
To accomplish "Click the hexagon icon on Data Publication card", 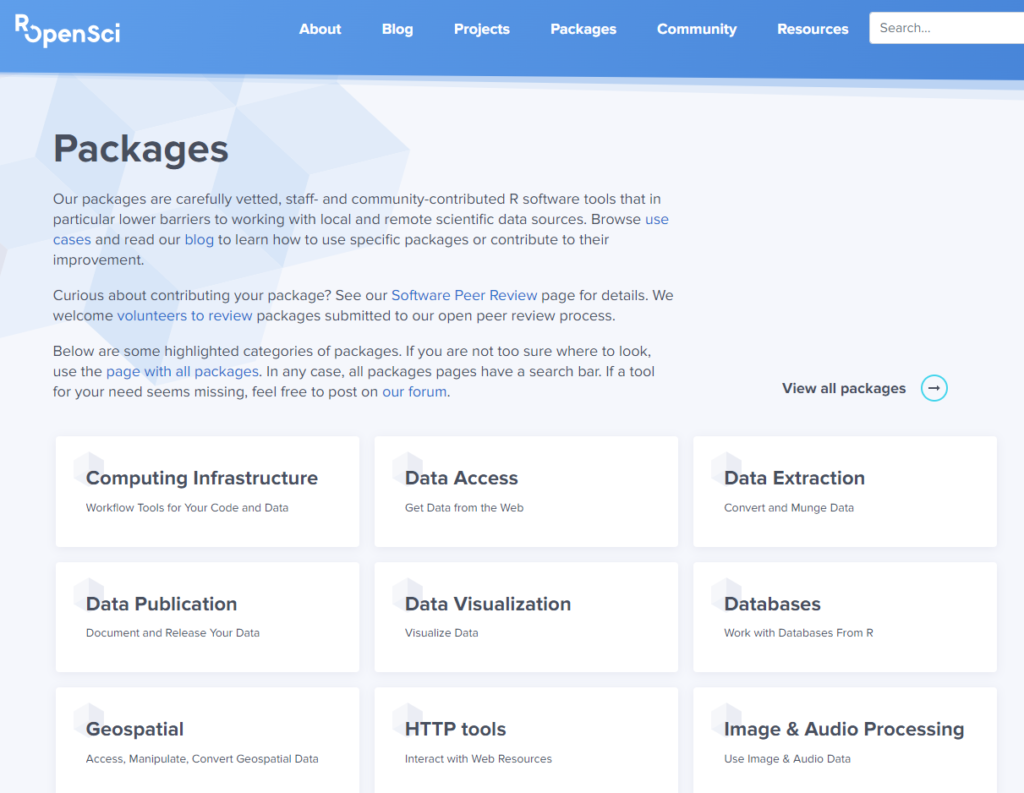I will (89, 594).
